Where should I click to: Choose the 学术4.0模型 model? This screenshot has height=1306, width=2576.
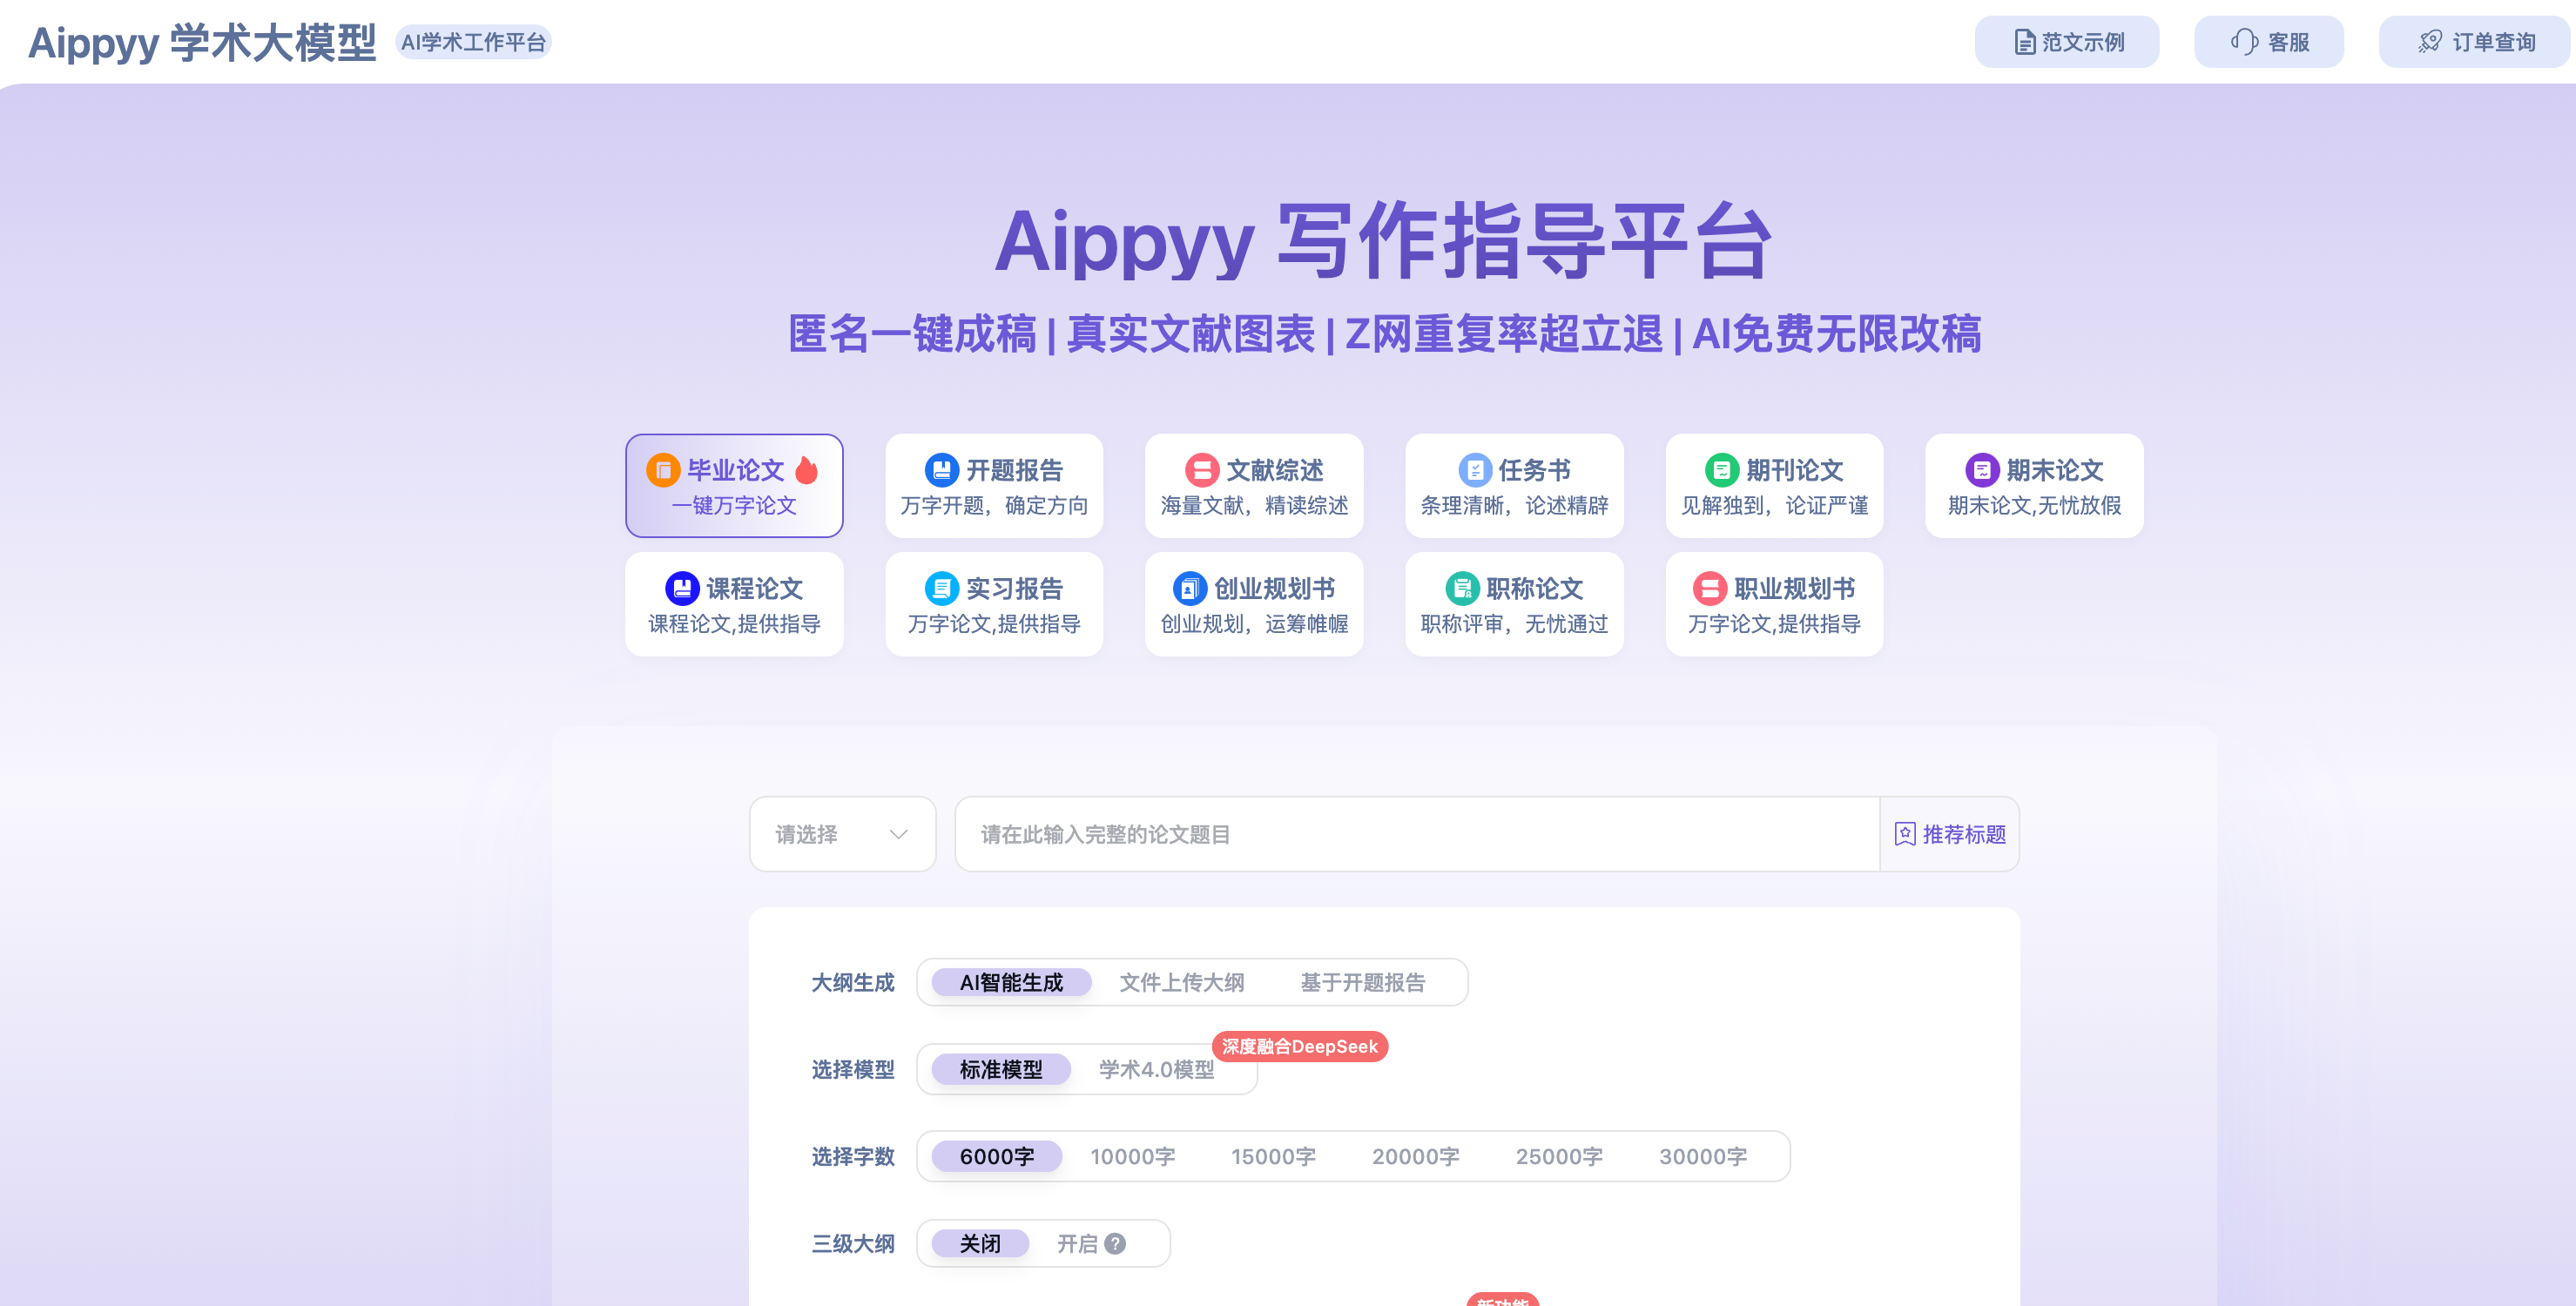coord(1156,1069)
